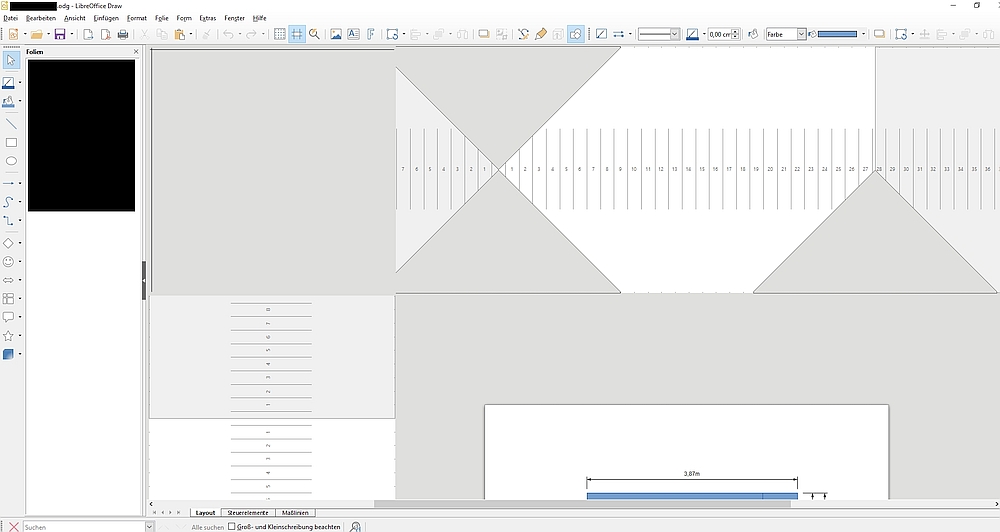
Task: Click the Suchen search field
Action: (84, 527)
